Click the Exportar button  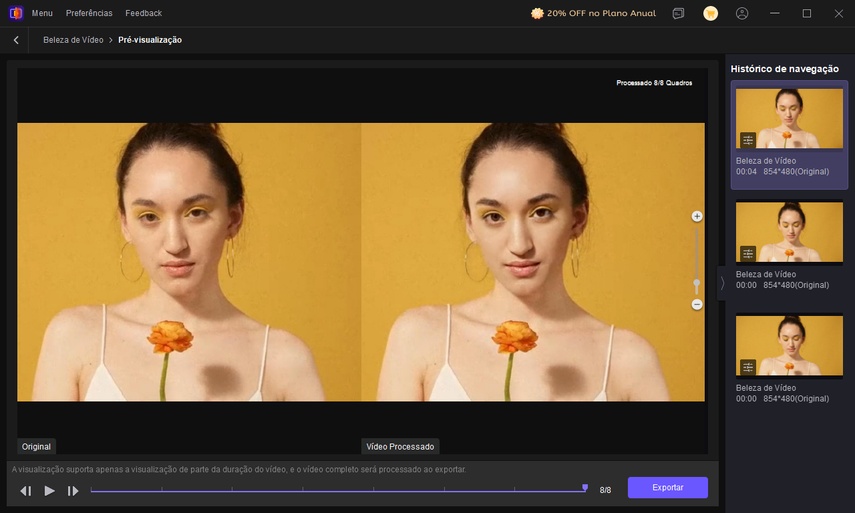[667, 487]
